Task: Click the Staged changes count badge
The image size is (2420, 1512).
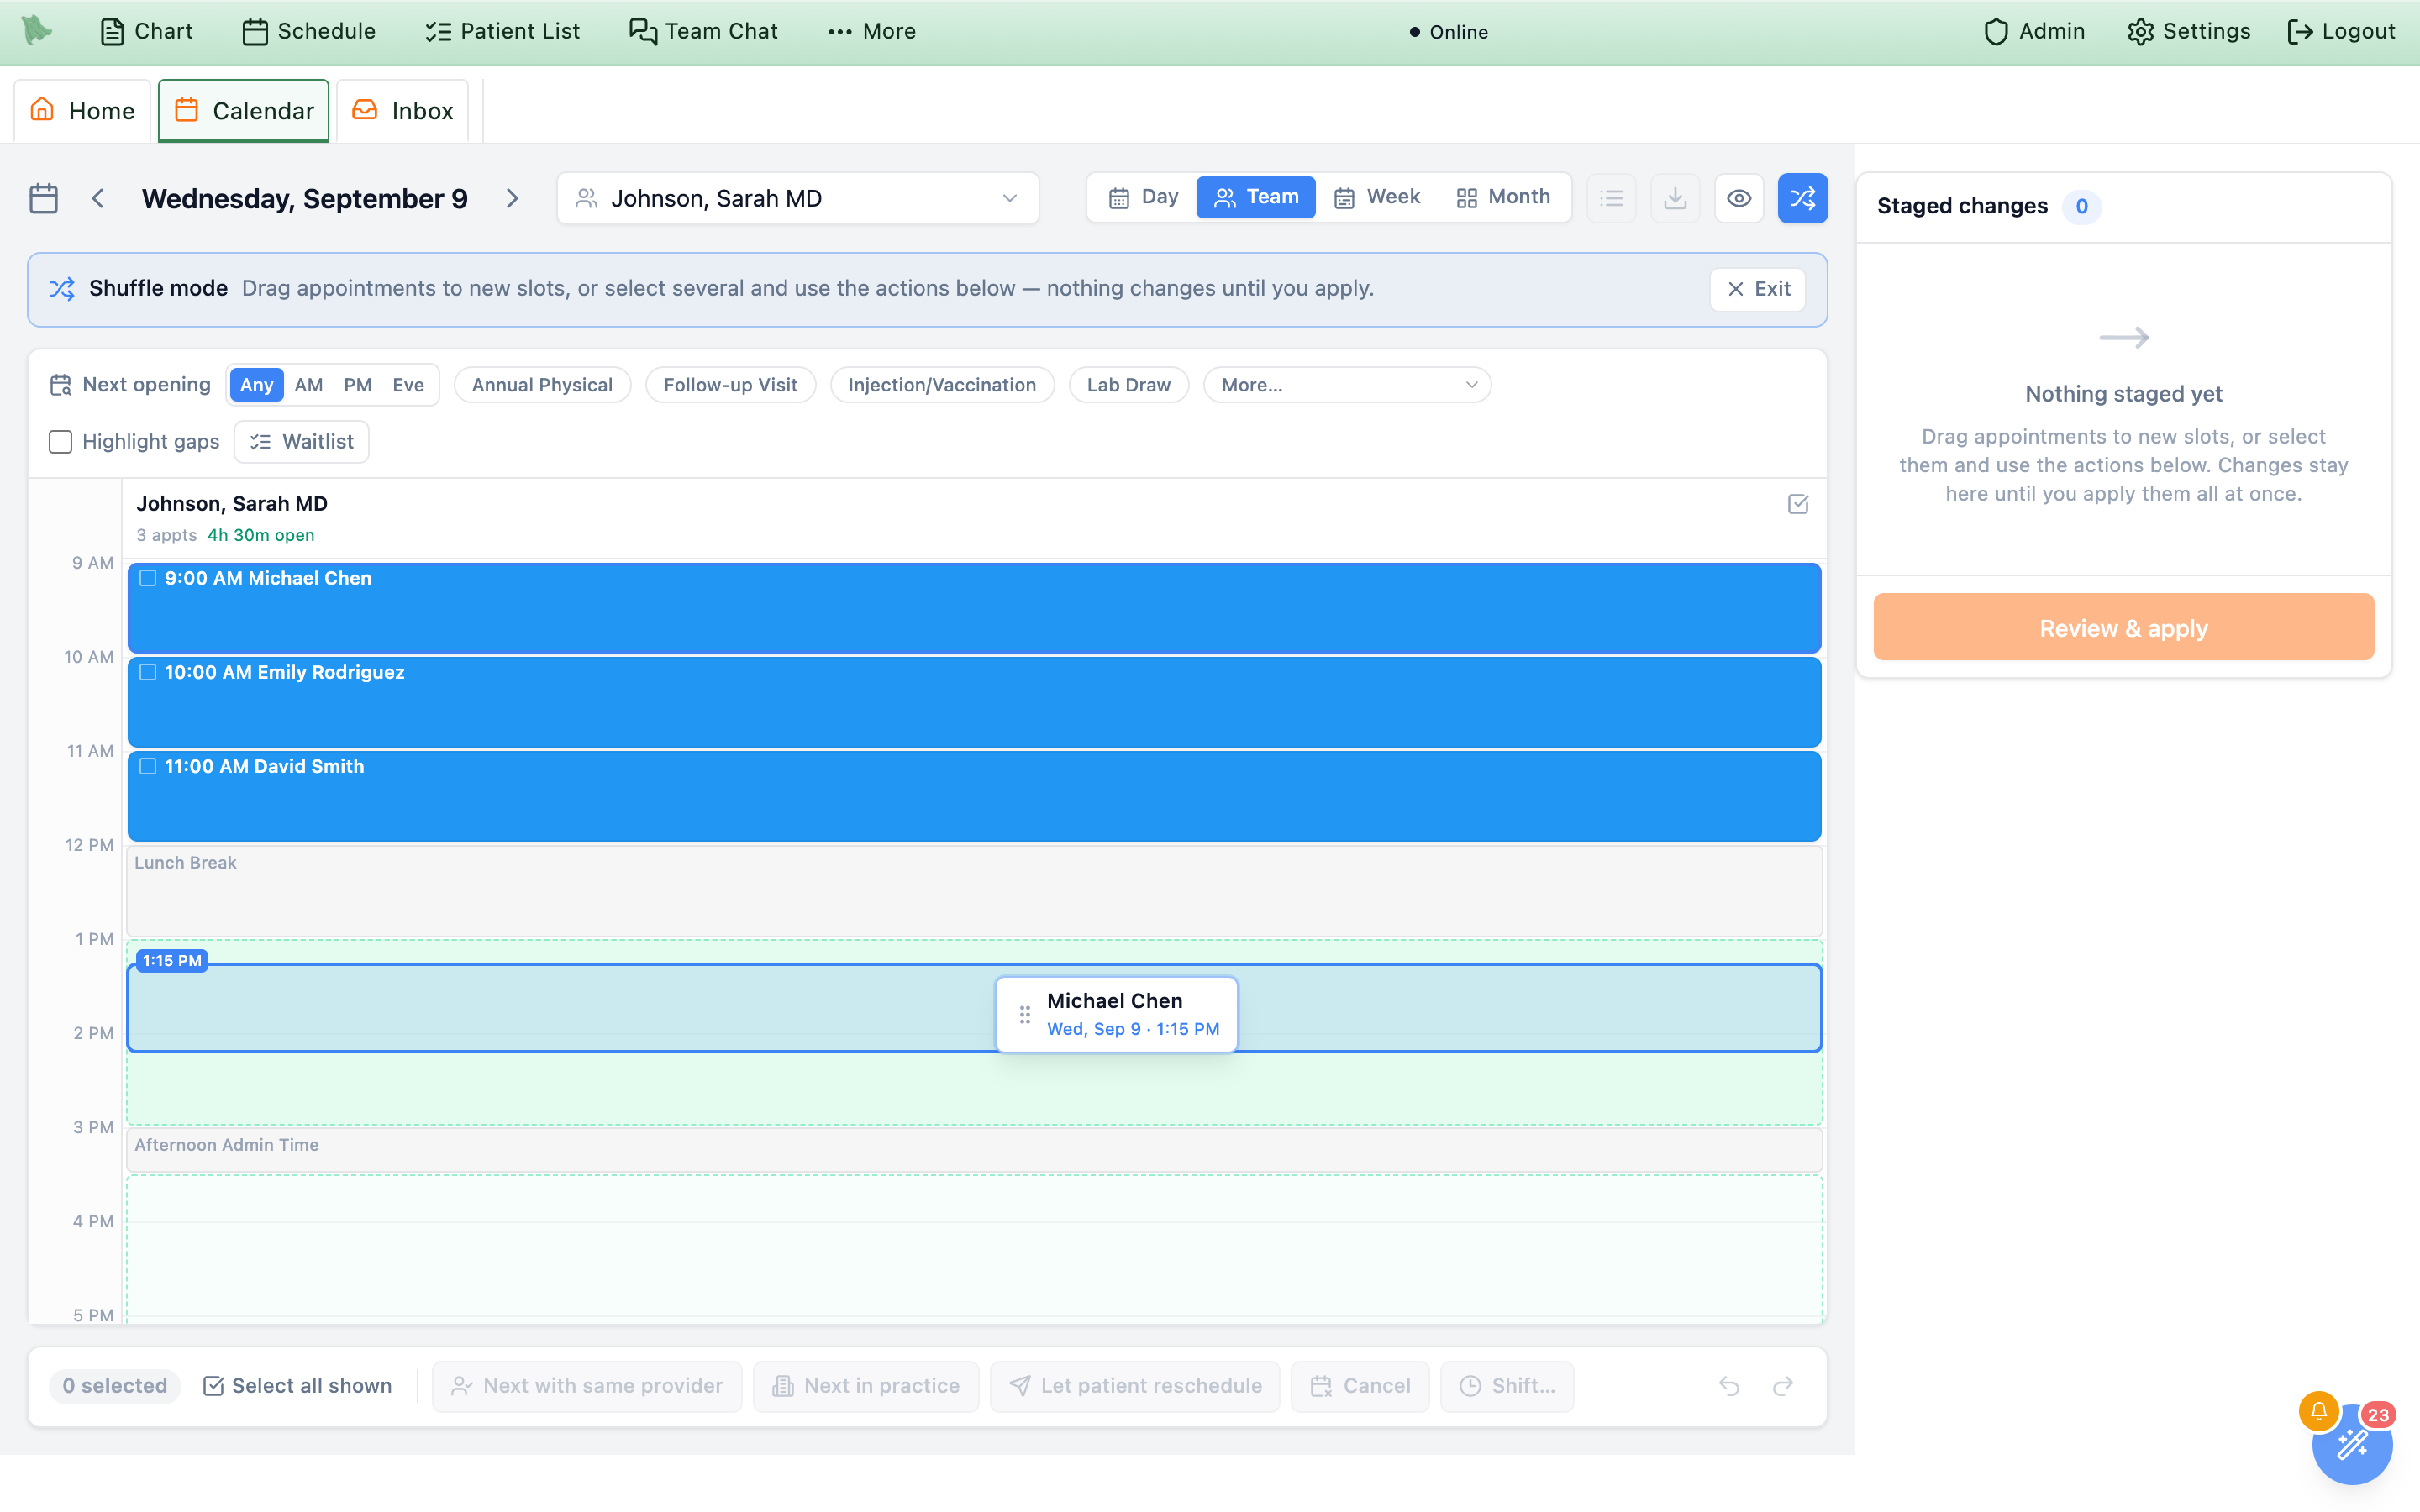Action: coord(2081,206)
